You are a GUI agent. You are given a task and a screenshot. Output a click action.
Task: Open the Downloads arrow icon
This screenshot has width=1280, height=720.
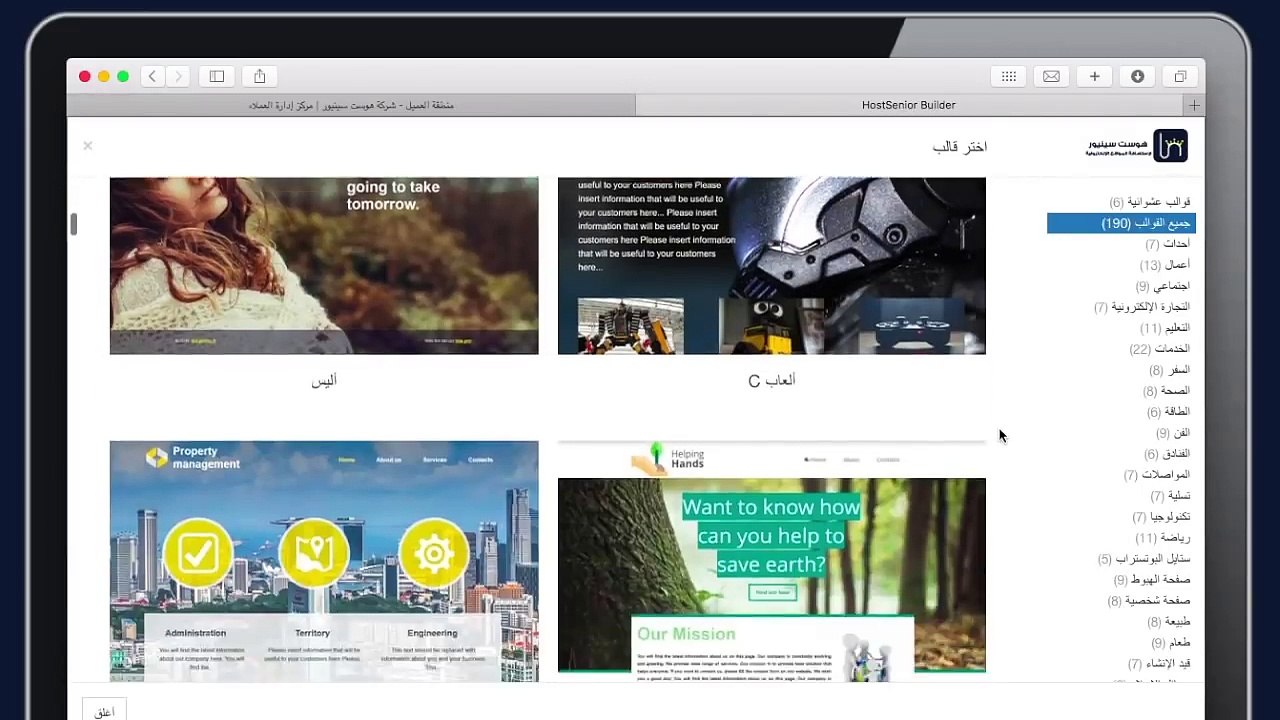tap(1138, 76)
